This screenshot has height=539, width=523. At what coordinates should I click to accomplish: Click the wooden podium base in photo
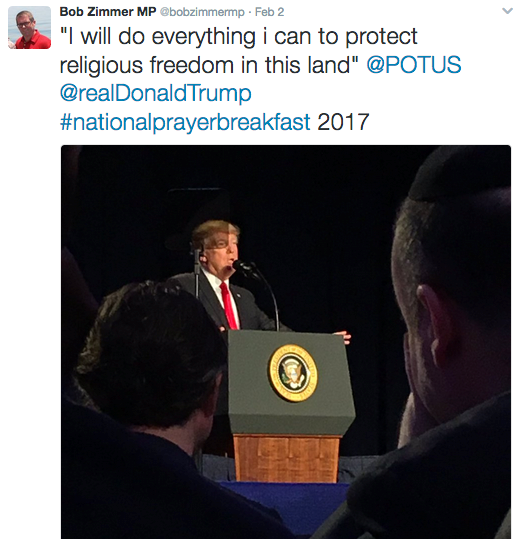click(x=286, y=458)
